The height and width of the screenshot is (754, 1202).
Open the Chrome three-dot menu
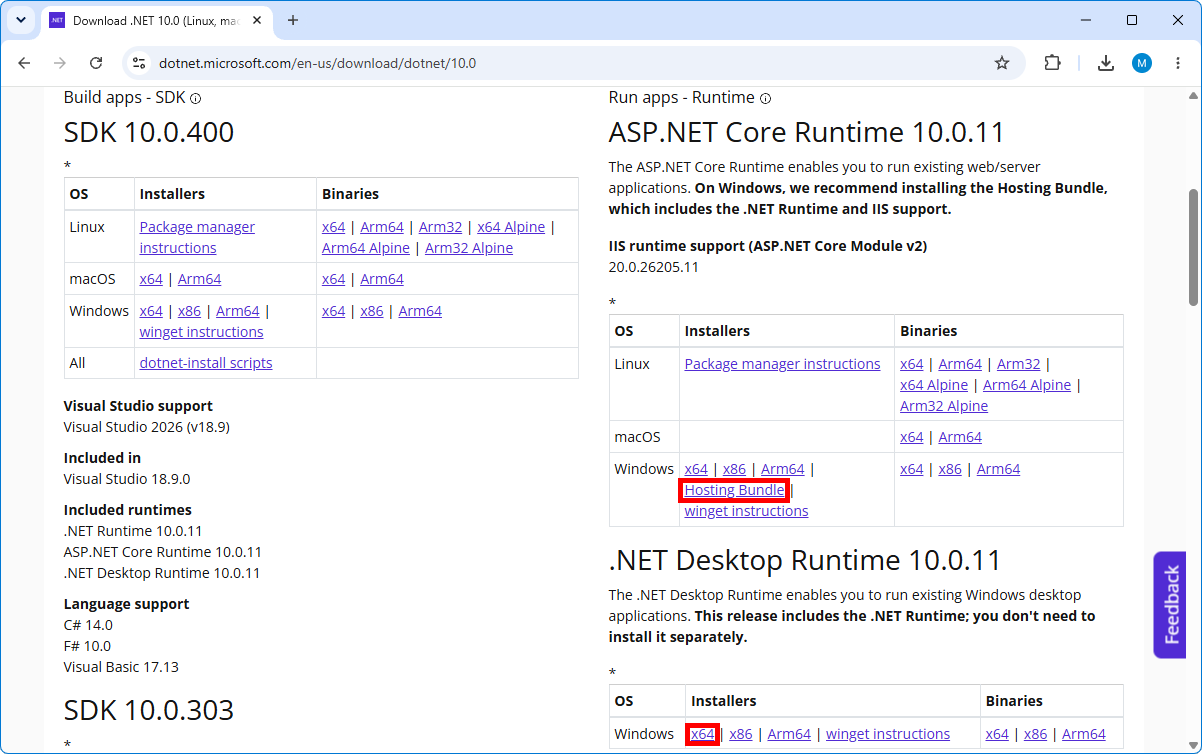pos(1177,63)
